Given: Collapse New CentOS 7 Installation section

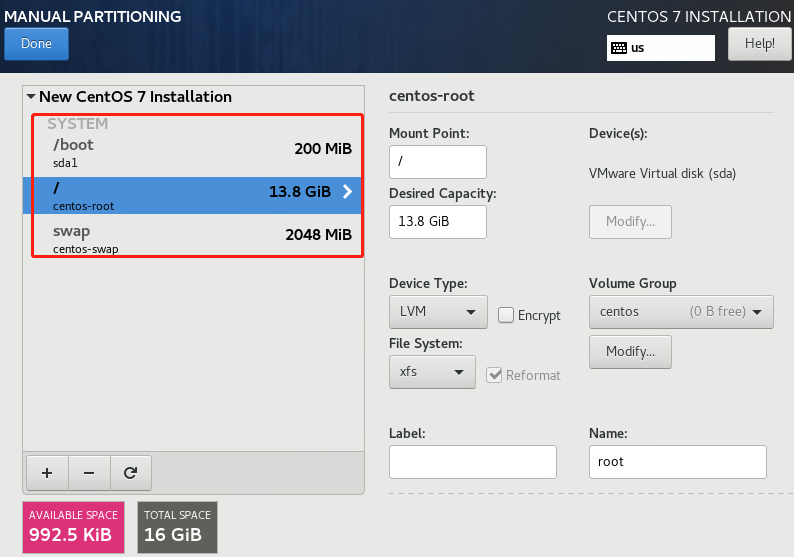Looking at the screenshot, I should tap(31, 96).
